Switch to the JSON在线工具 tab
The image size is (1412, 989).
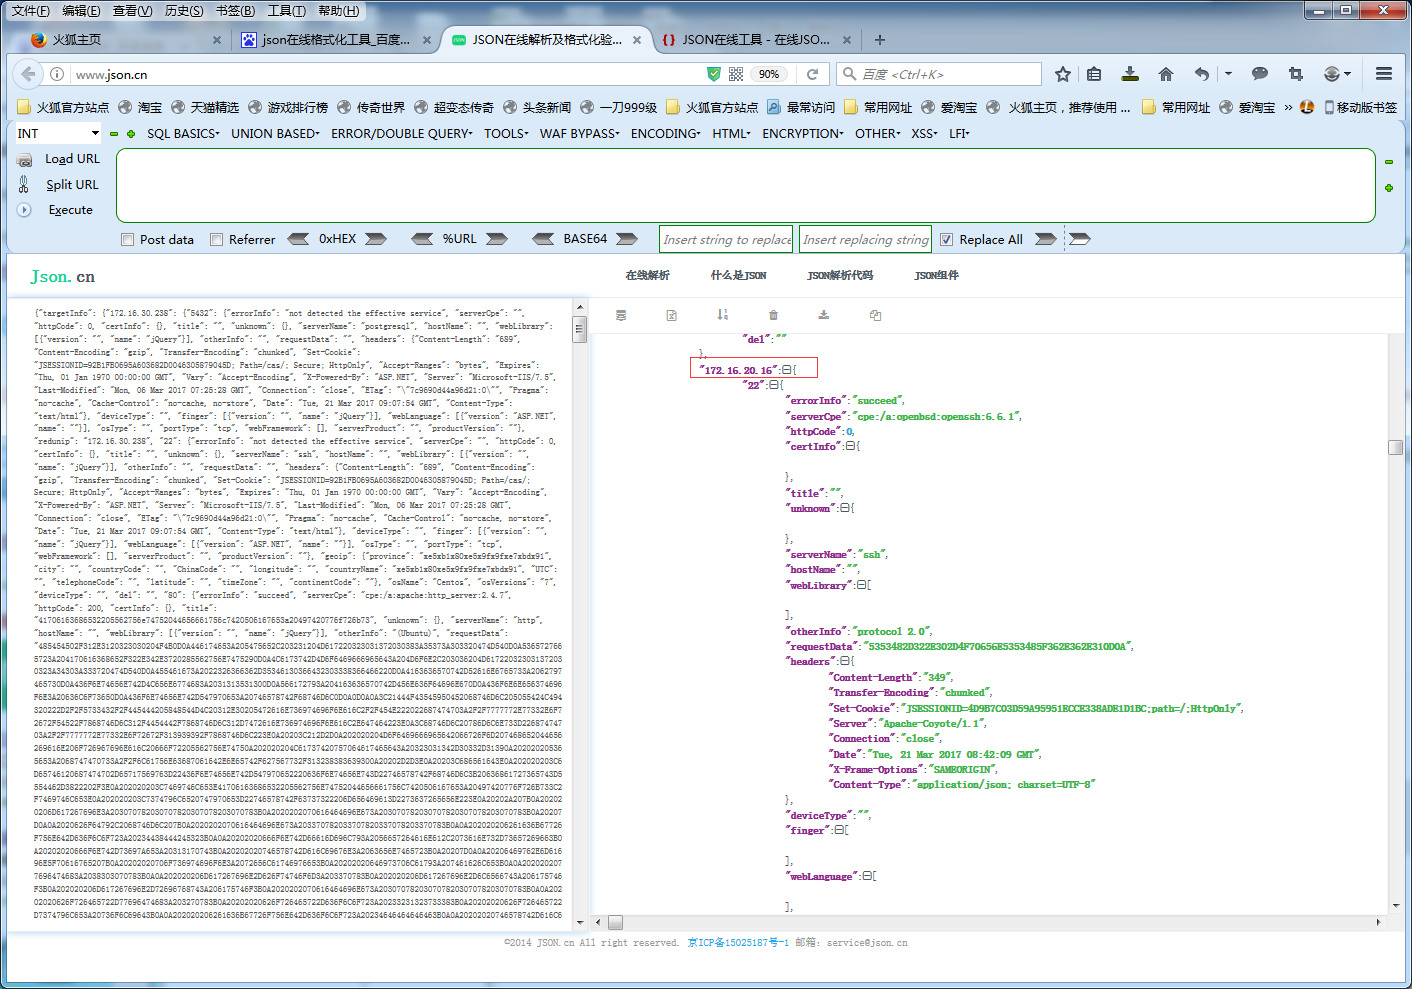(x=756, y=40)
